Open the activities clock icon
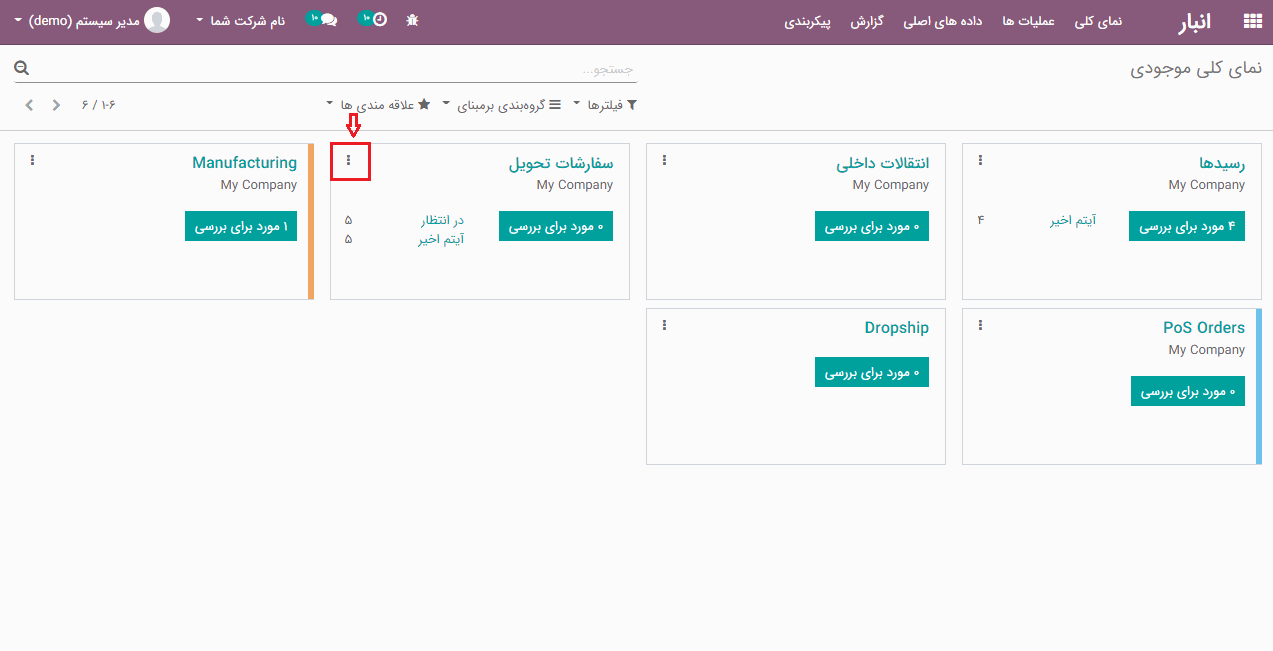Screen dimensions: 1273x651 point(379,20)
